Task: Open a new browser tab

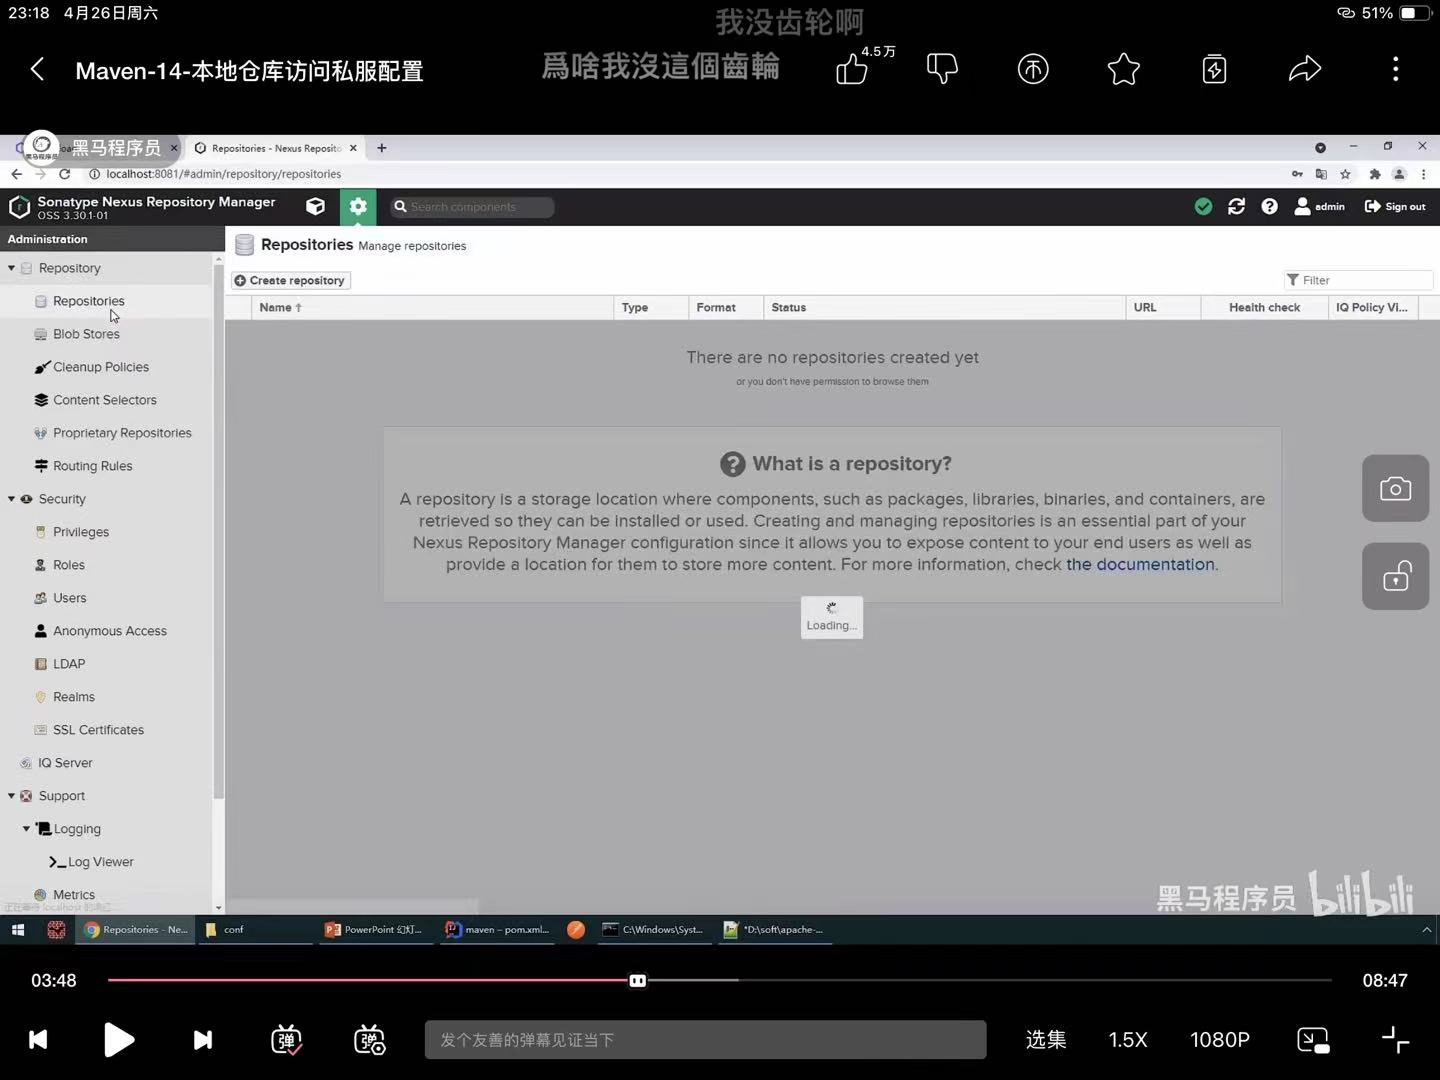Action: coord(381,148)
